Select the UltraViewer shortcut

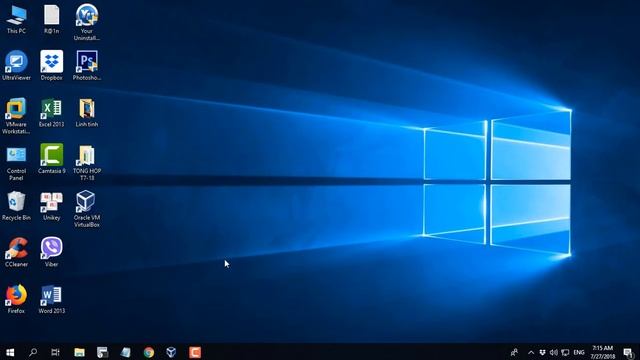click(x=16, y=65)
